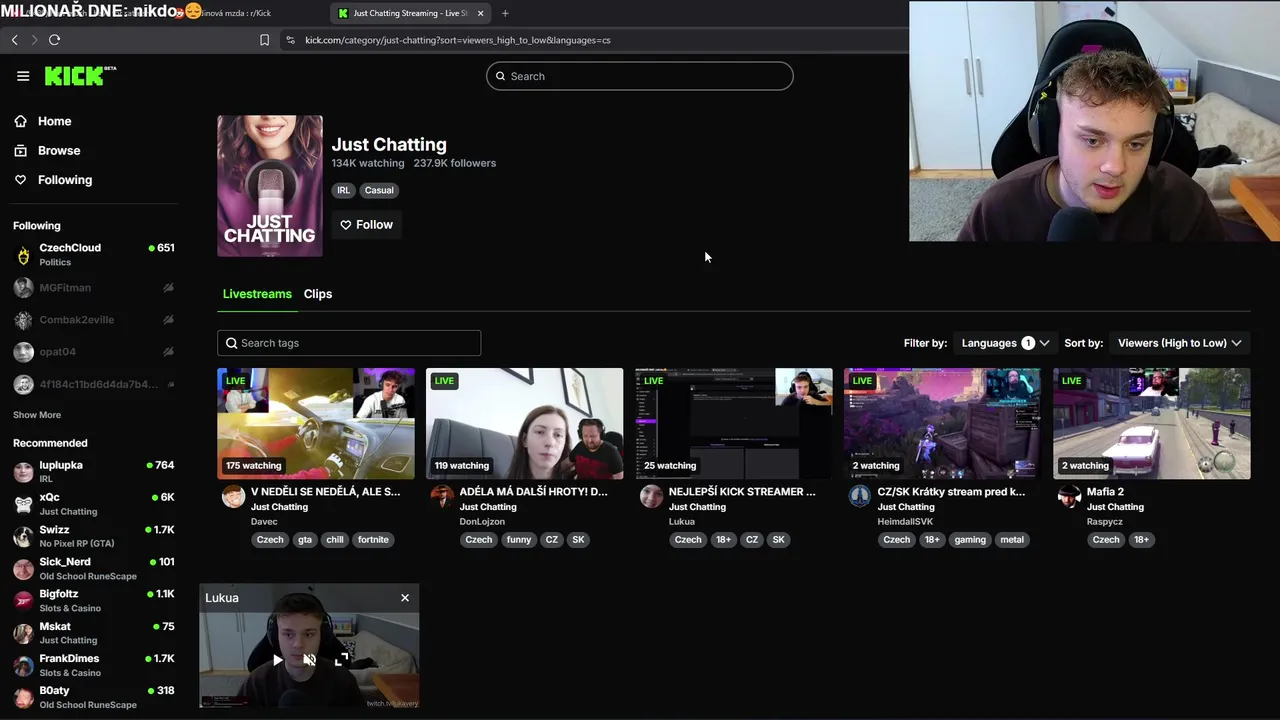Click the funny tag under DonLojzon stream
This screenshot has height=720, width=1280.
pos(519,540)
